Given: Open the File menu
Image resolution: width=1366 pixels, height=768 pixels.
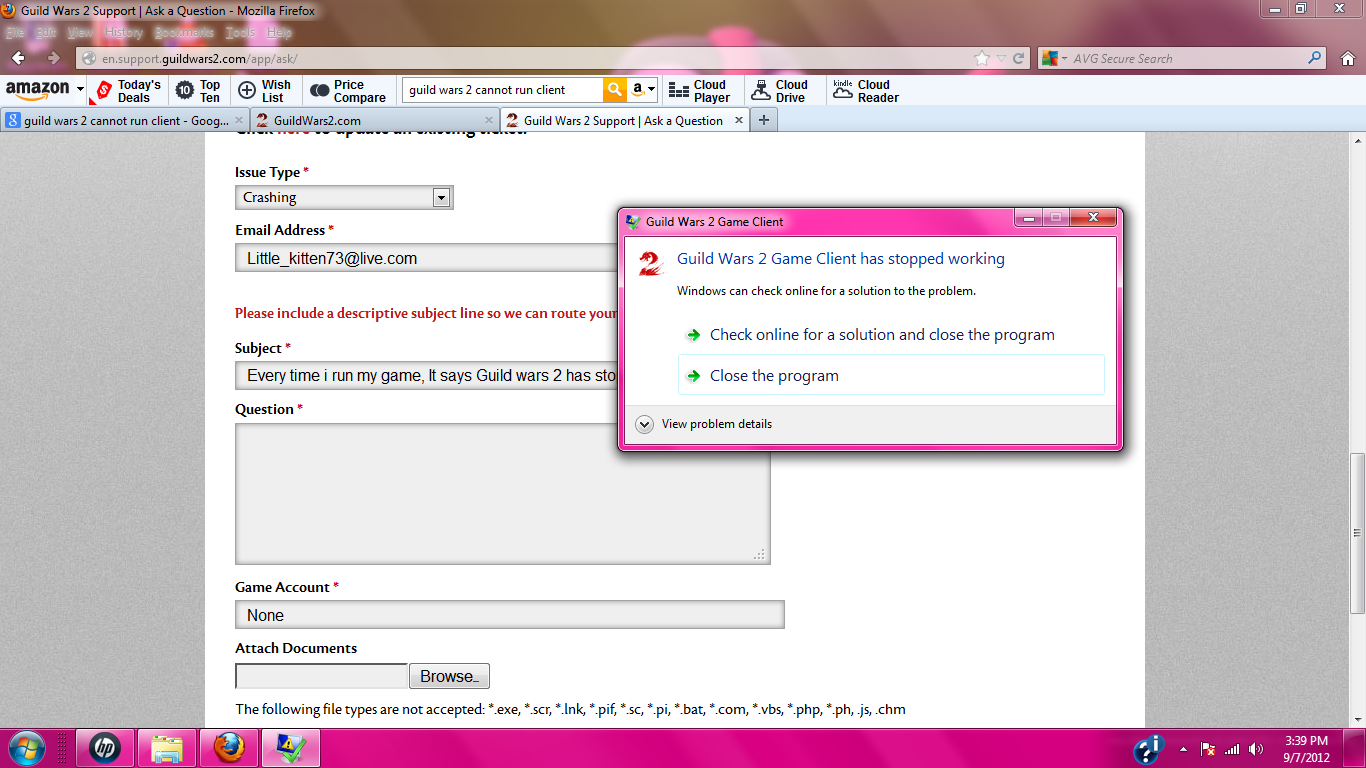Looking at the screenshot, I should [x=15, y=32].
